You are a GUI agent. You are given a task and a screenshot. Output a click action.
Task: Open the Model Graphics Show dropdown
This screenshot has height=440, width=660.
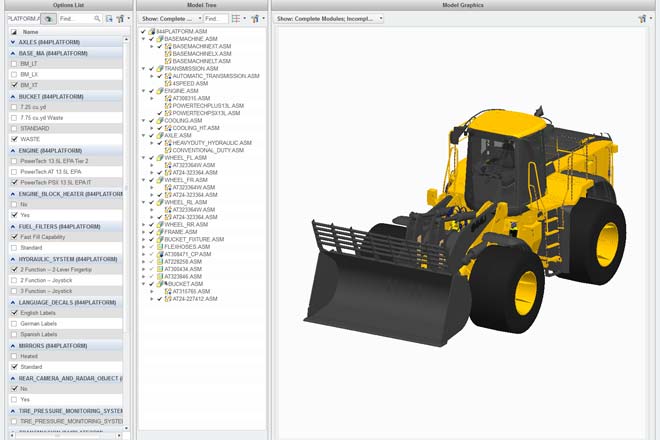tap(329, 19)
